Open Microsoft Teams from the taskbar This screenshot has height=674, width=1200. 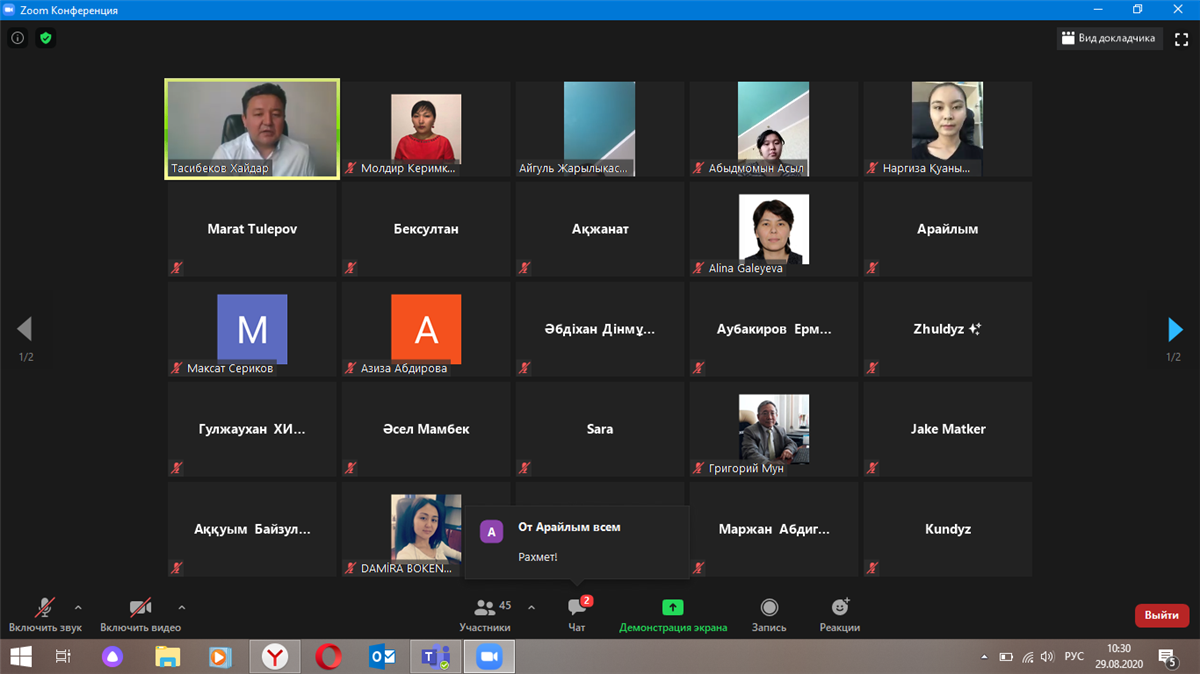coord(435,656)
